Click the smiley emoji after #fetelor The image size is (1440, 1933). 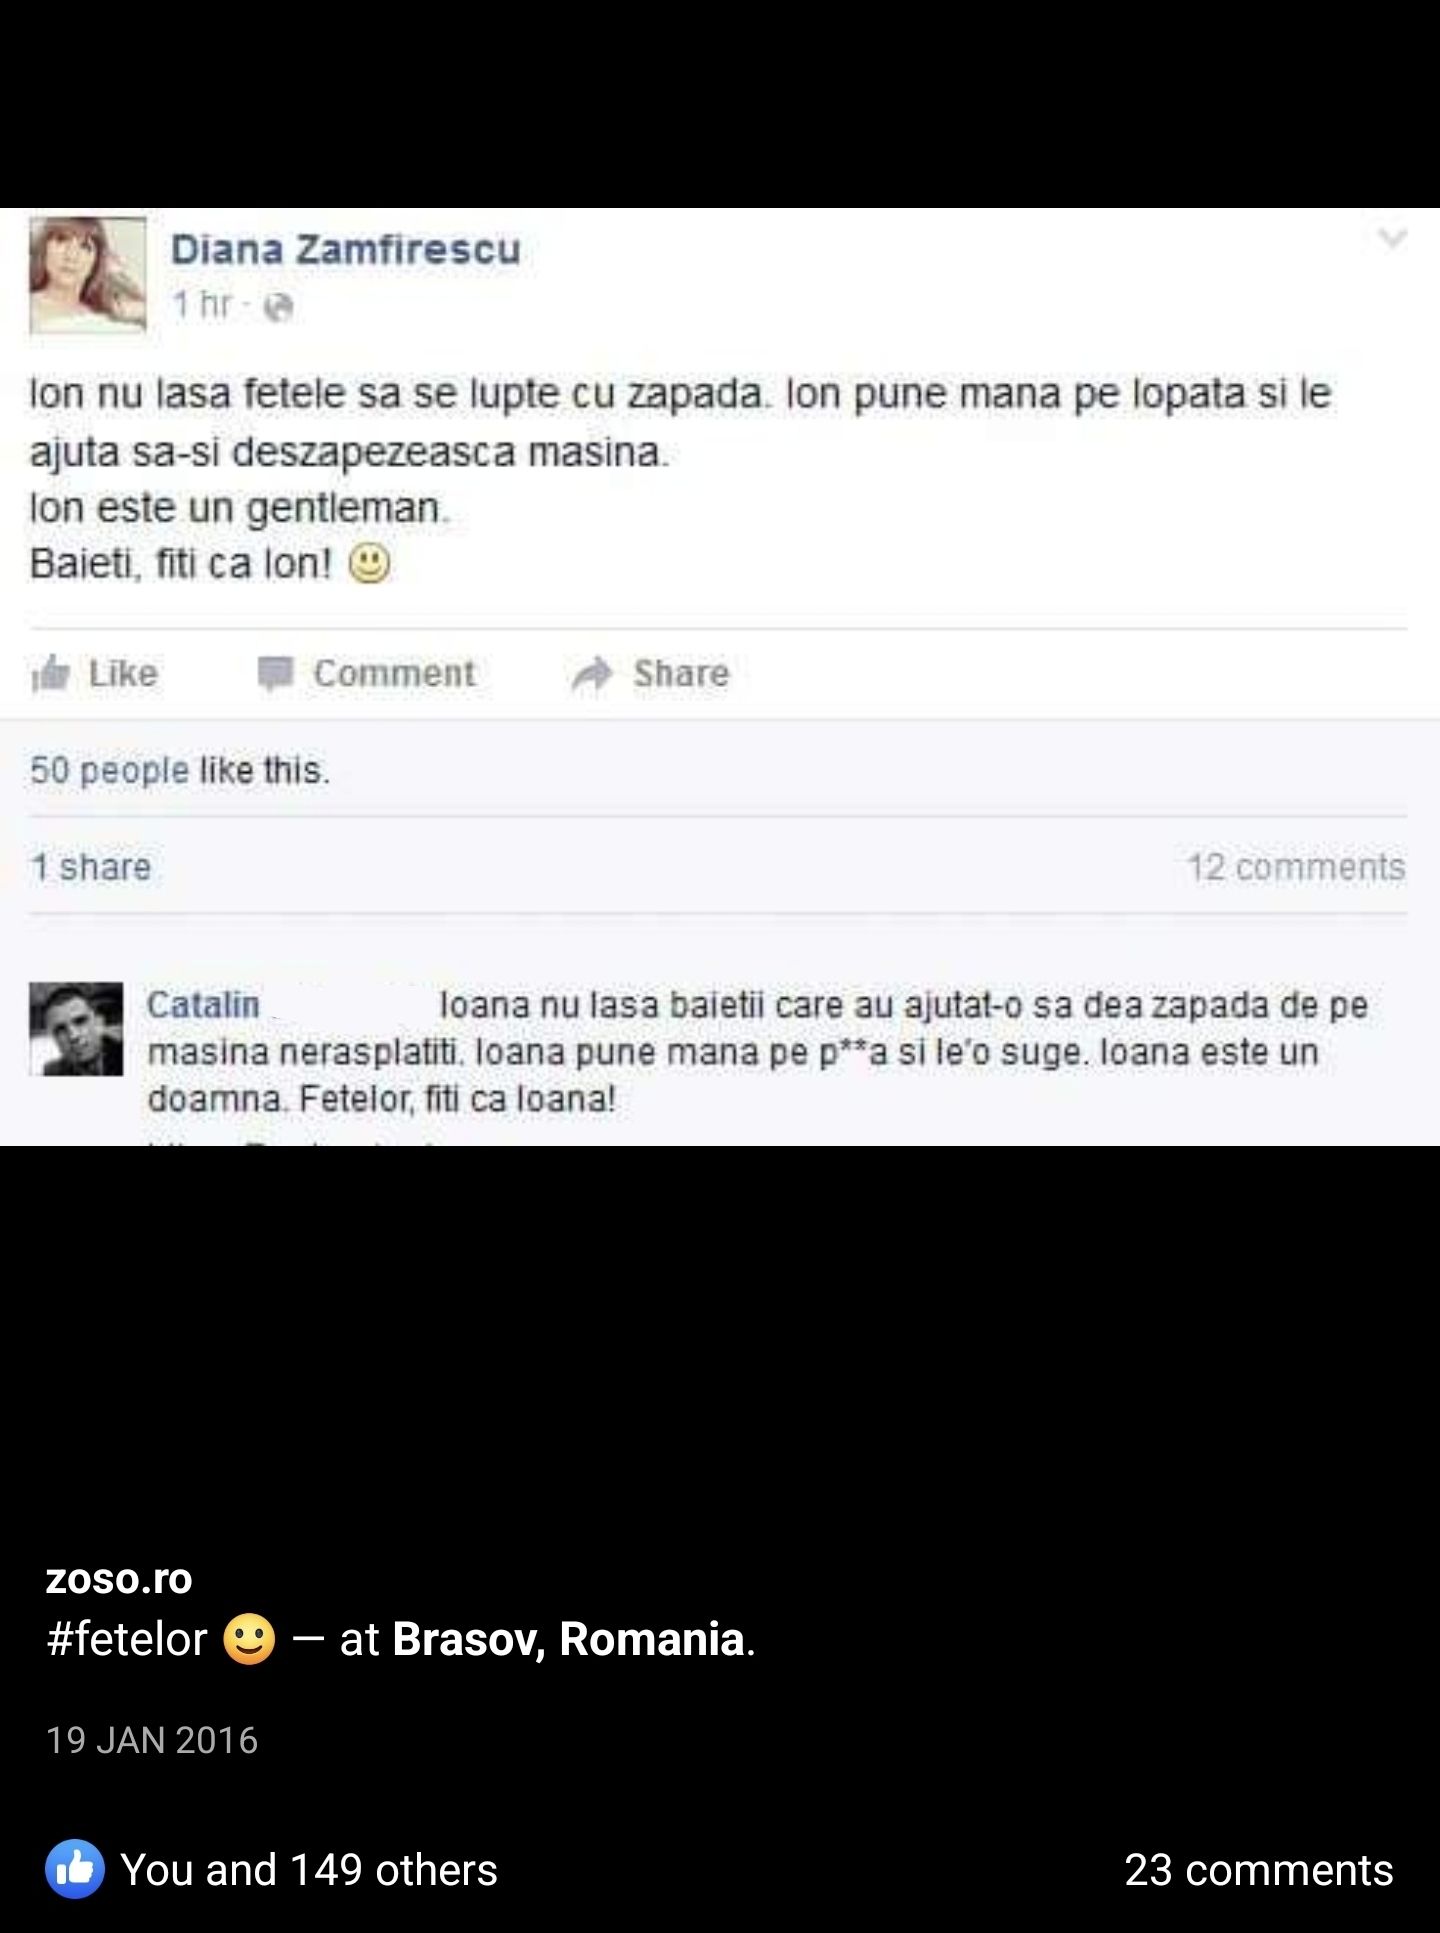tap(249, 1639)
